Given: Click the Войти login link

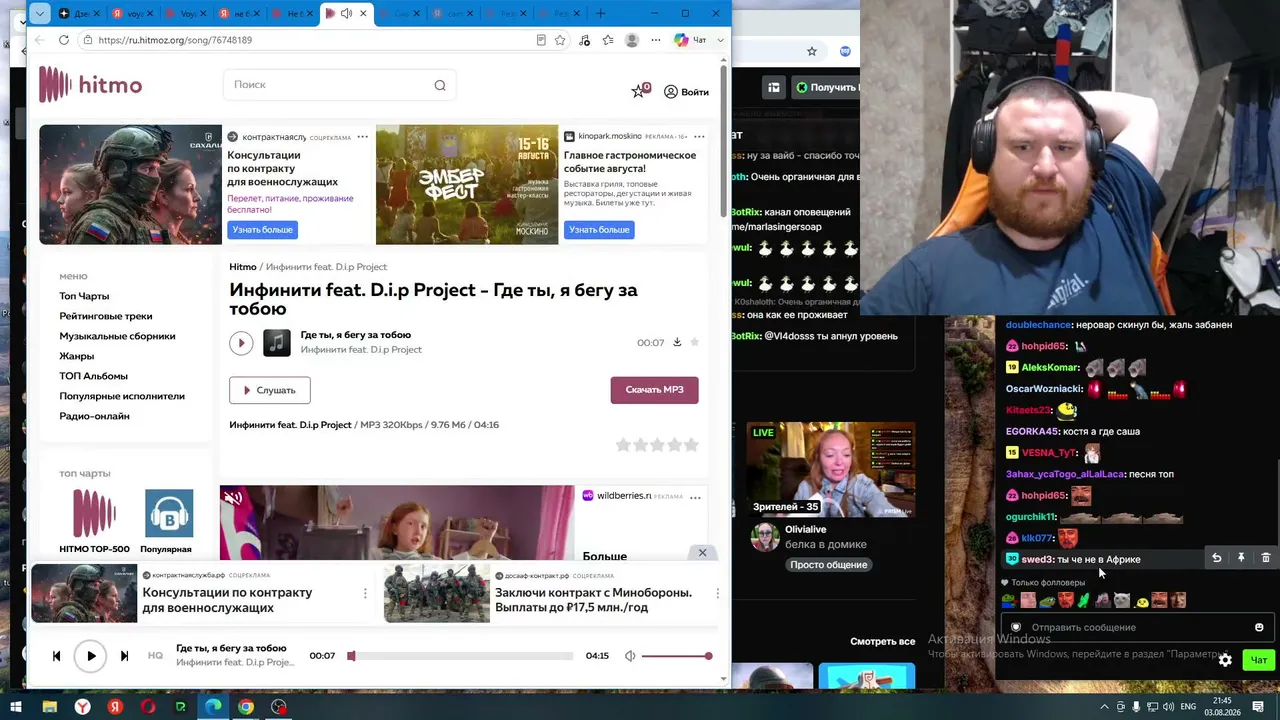Looking at the screenshot, I should [x=686, y=92].
